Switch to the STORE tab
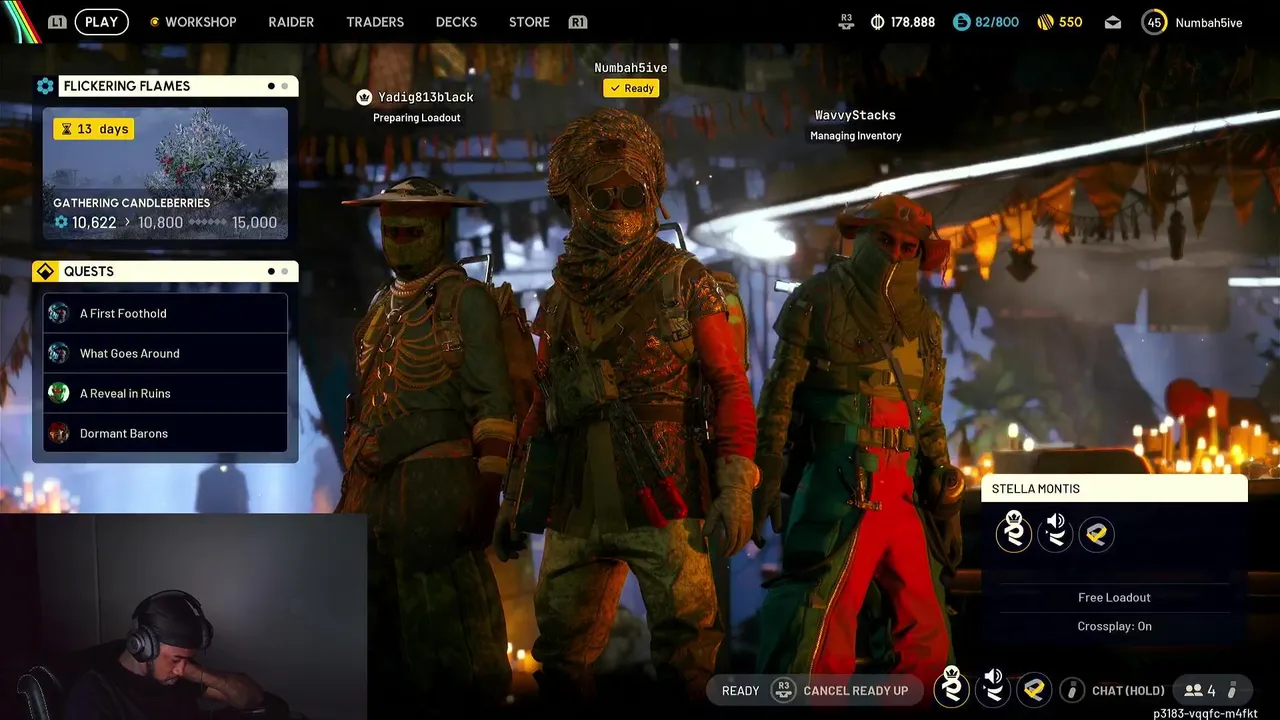This screenshot has width=1280, height=720. click(529, 22)
